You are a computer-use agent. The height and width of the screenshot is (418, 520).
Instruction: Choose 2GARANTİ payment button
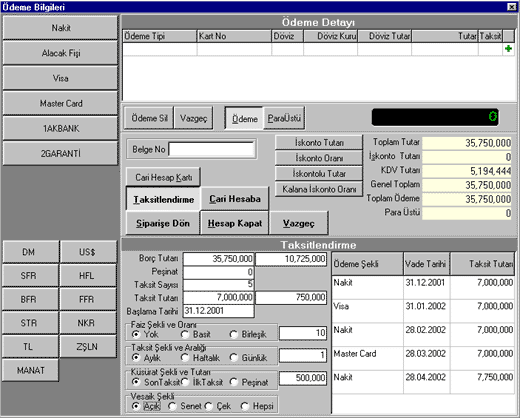(60, 153)
